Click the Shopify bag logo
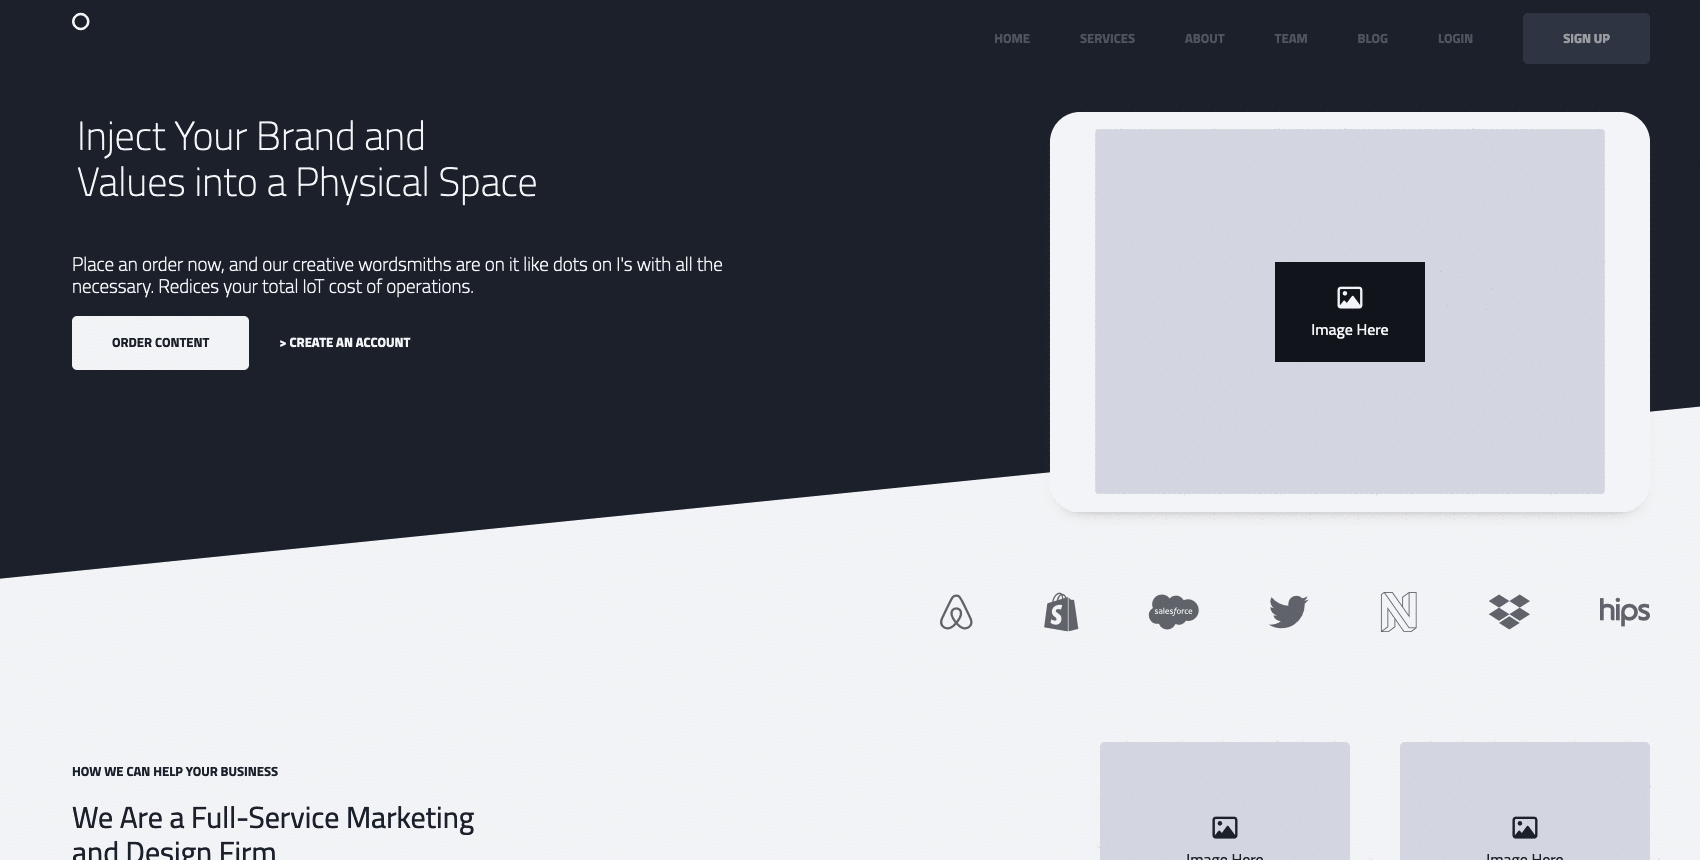Screen dimensions: 1700x860 [x=1061, y=612]
